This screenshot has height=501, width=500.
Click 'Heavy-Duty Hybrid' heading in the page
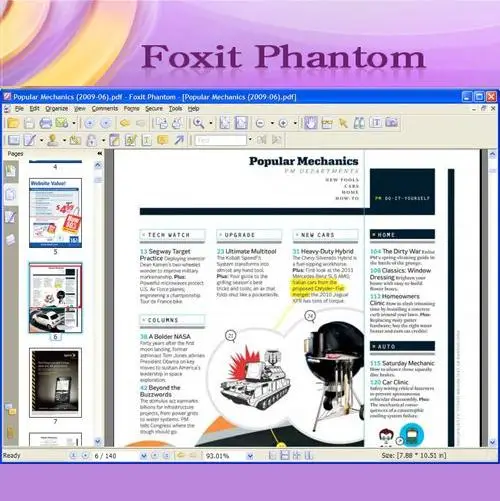(327, 251)
